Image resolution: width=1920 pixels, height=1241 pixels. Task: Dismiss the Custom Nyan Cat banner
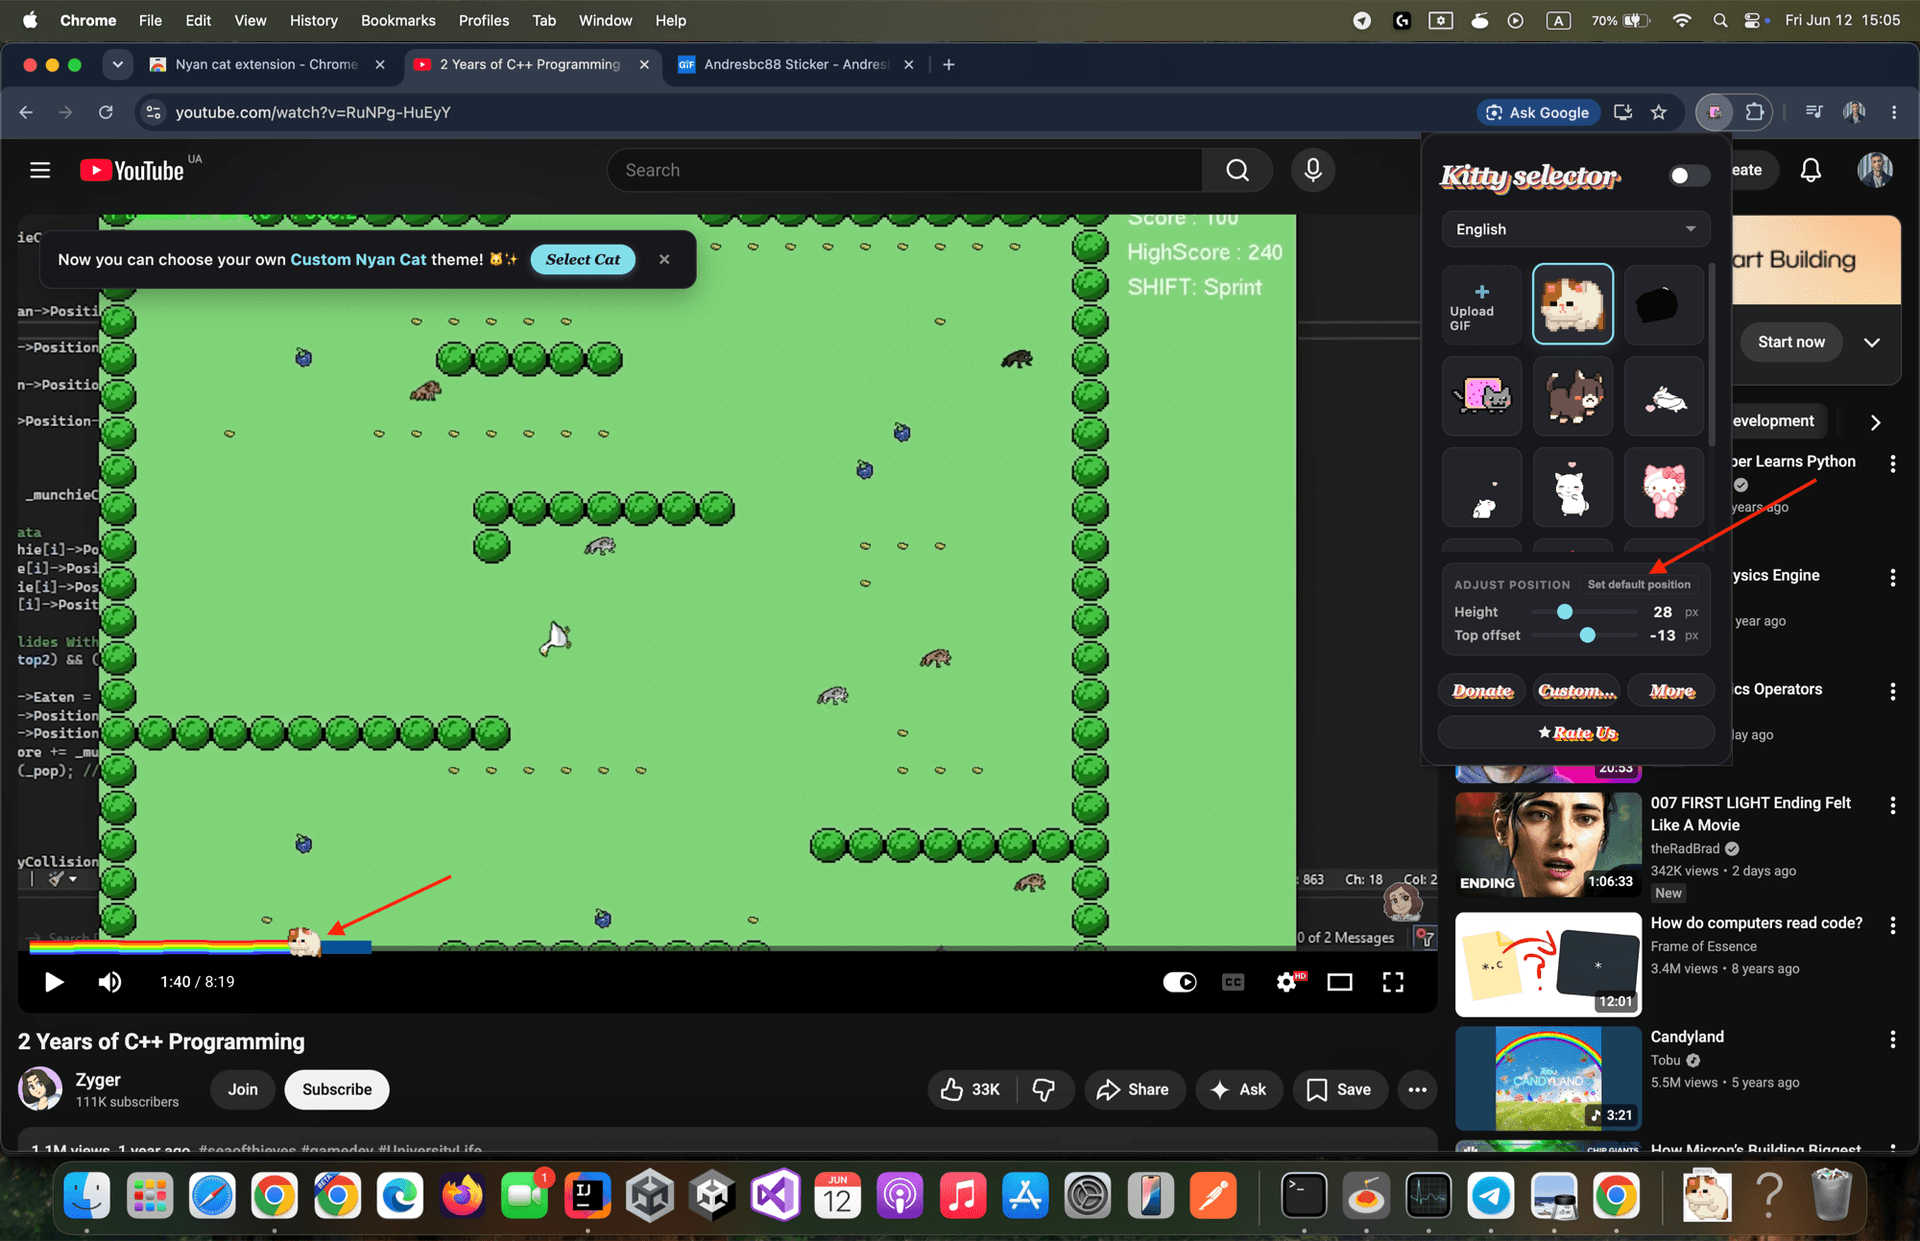[664, 259]
